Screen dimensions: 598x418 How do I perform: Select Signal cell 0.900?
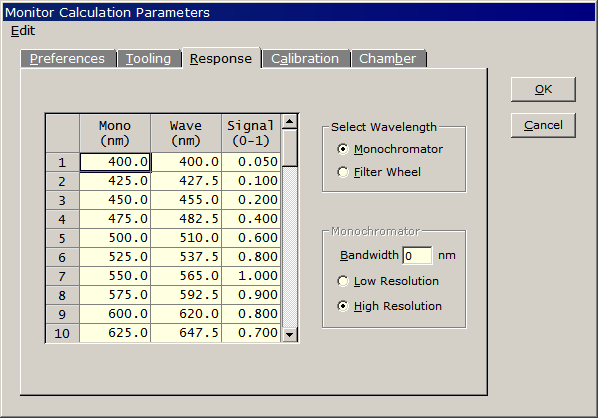point(251,295)
